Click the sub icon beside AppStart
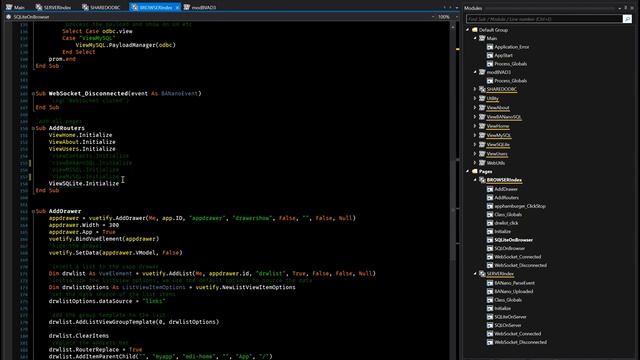This screenshot has height=360, width=640. tap(490, 56)
